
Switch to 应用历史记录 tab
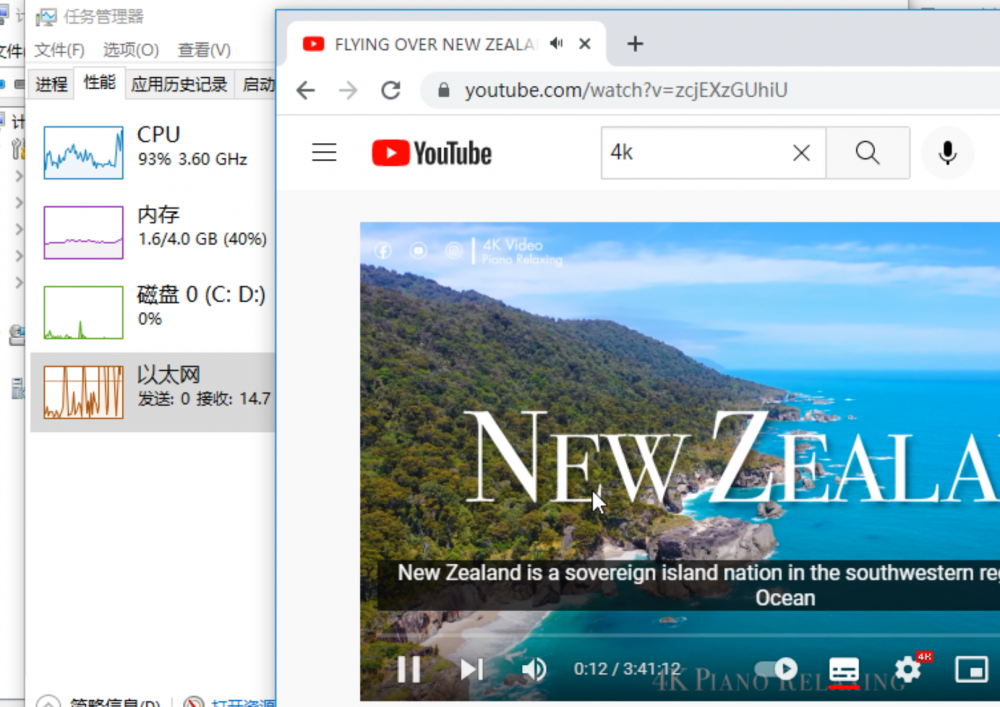[x=179, y=84]
